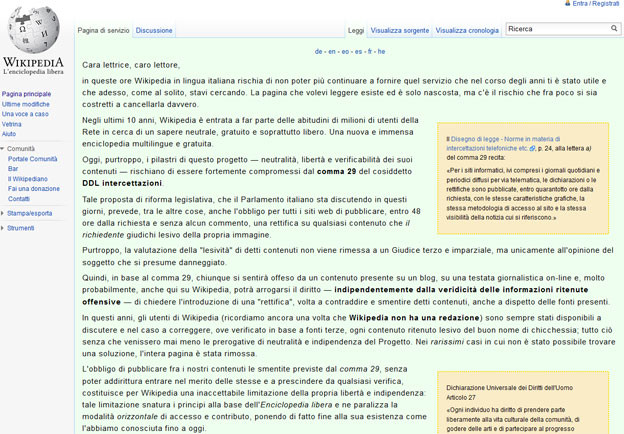Open the Aiuto sidebar link
The image size is (624, 434).
[x=9, y=134]
